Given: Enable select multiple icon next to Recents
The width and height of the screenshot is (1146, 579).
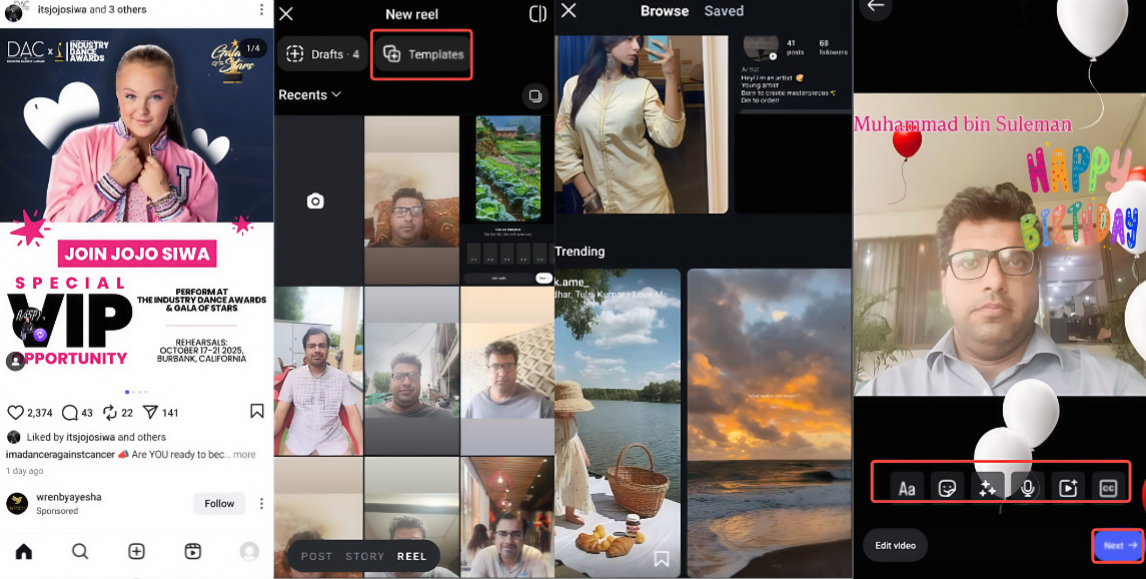Looking at the screenshot, I should (535, 96).
